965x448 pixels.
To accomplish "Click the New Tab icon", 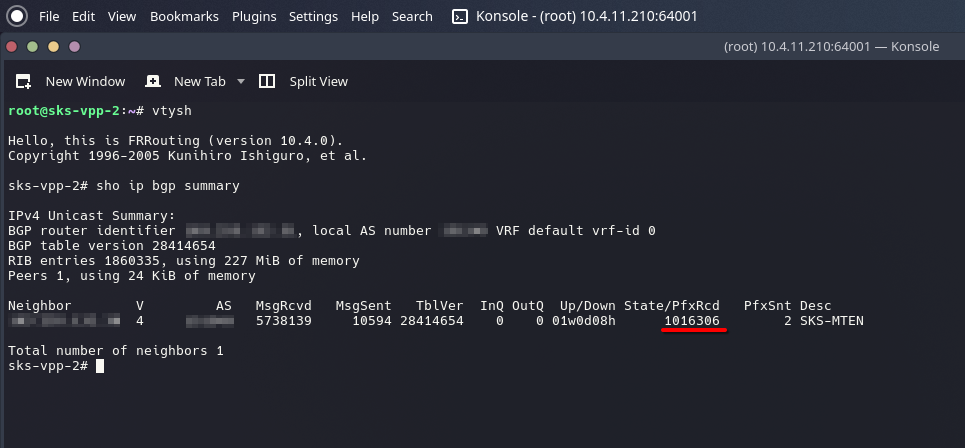I will click(153, 81).
